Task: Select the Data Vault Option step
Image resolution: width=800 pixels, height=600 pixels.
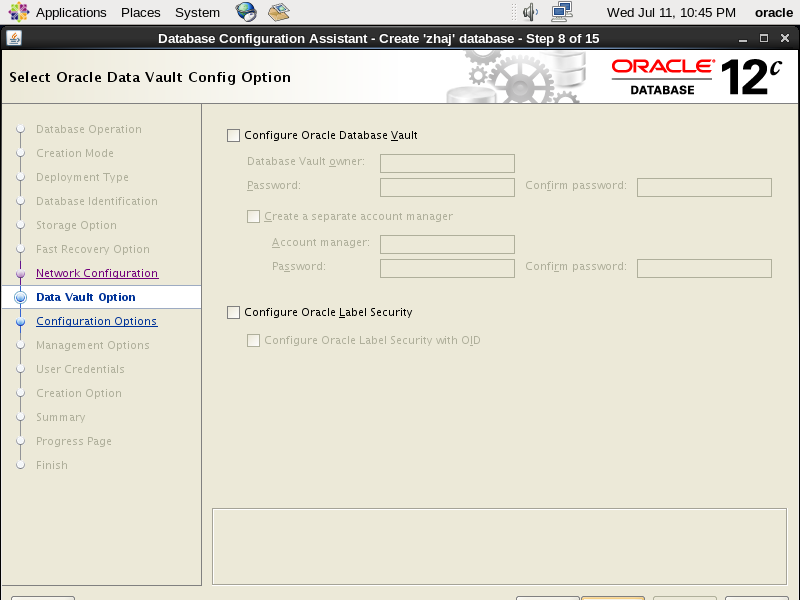Action: pos(86,297)
